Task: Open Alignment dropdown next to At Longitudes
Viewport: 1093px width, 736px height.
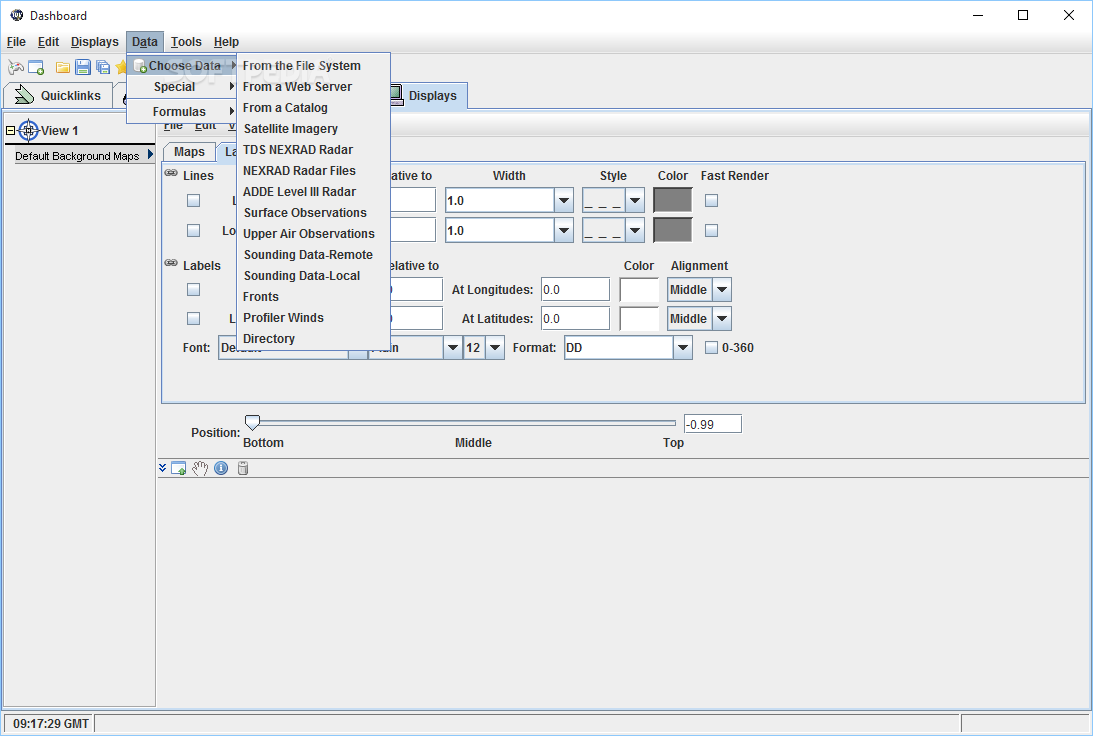Action: pyautogui.click(x=722, y=289)
